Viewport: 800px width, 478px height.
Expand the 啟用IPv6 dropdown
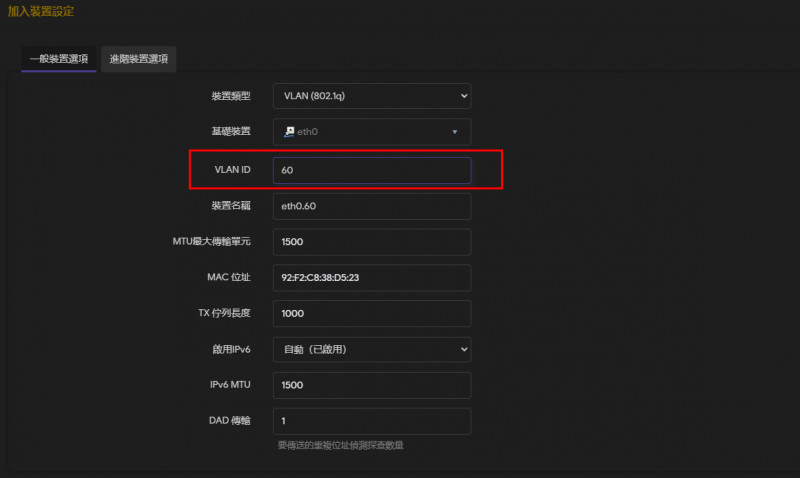371,349
